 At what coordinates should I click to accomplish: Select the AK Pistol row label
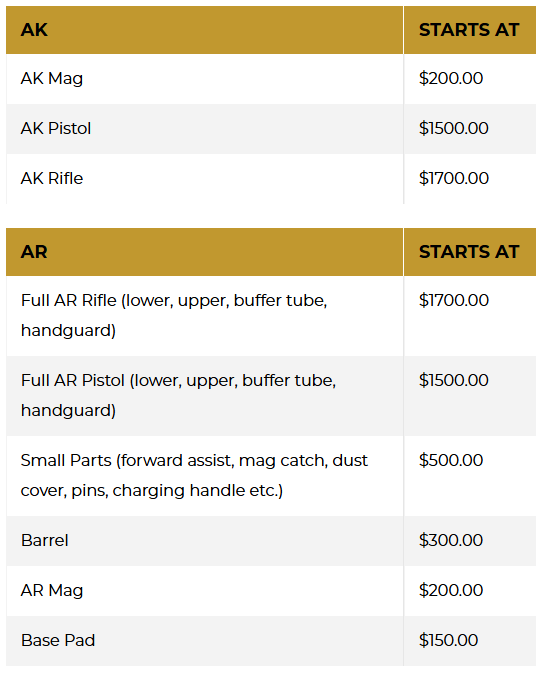pos(56,128)
